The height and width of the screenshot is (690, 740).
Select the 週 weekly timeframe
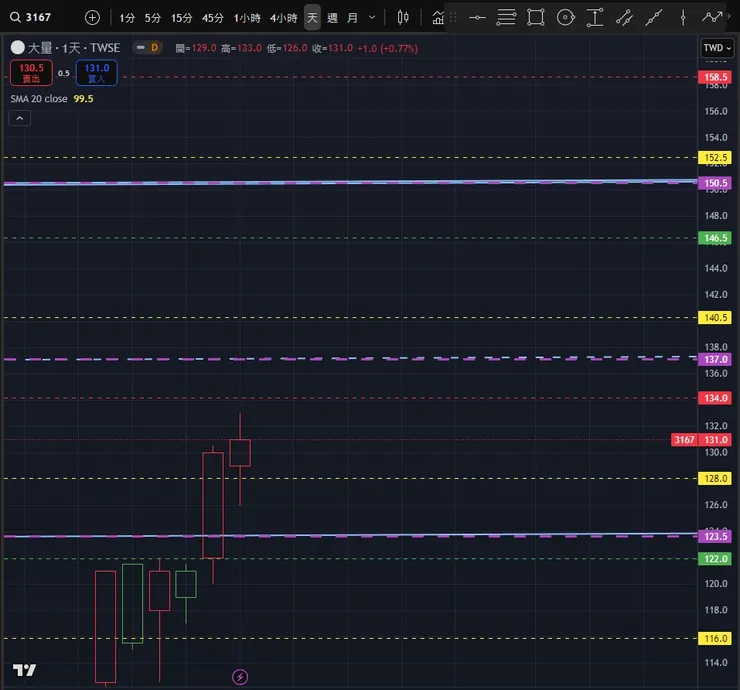332,18
